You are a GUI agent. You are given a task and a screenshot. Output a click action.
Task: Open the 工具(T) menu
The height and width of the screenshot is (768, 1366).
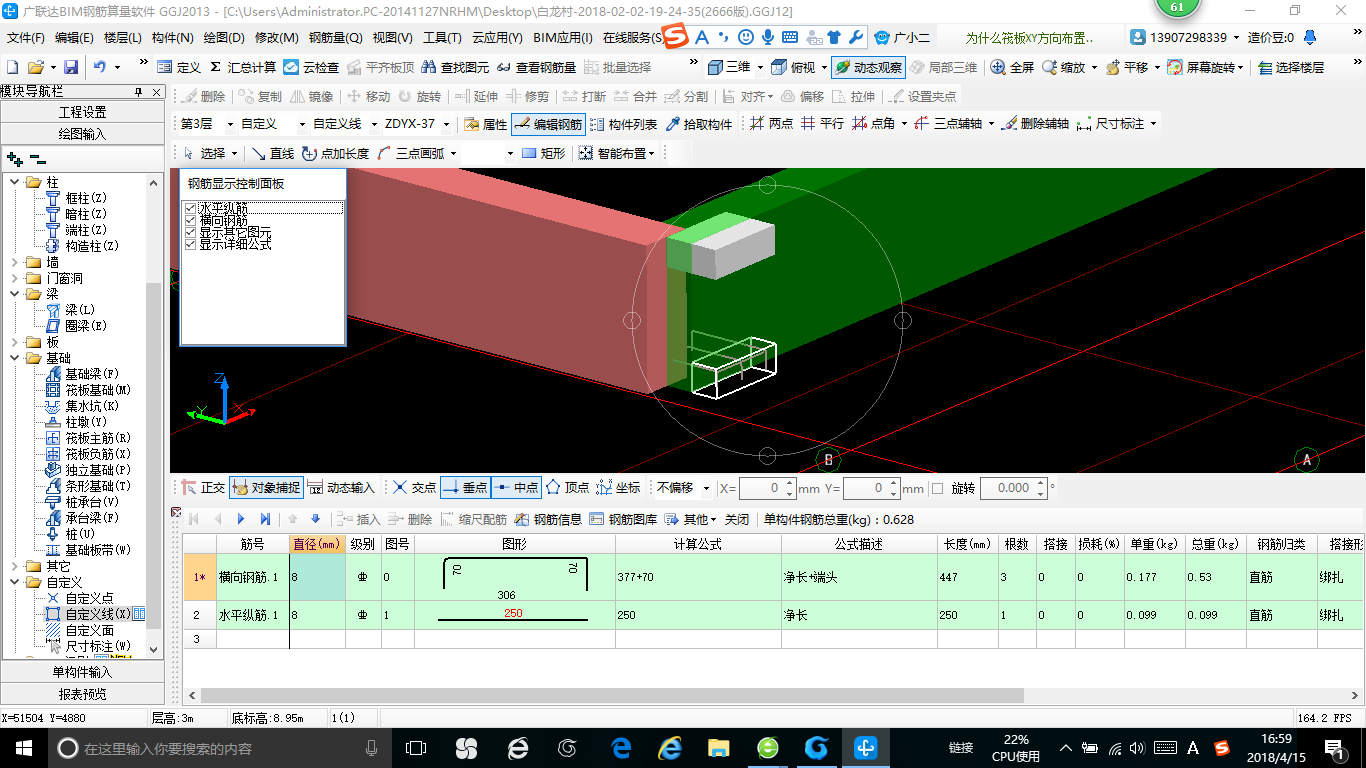[x=442, y=38]
